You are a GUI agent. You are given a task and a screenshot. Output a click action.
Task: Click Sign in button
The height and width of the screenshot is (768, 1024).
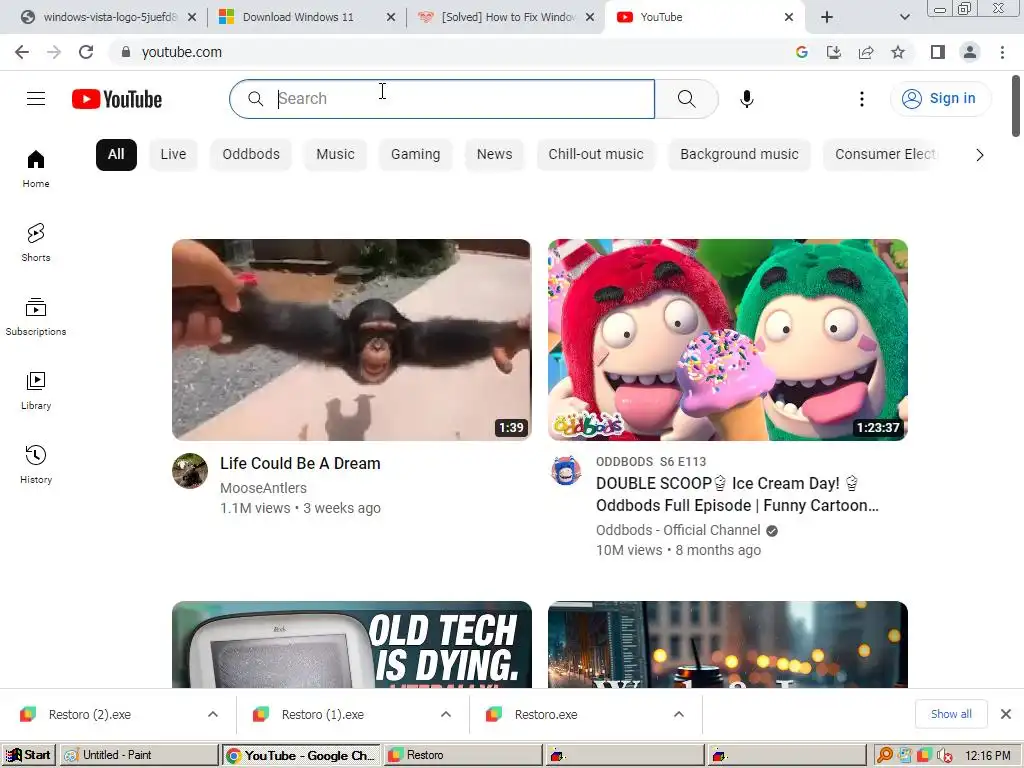tap(940, 99)
